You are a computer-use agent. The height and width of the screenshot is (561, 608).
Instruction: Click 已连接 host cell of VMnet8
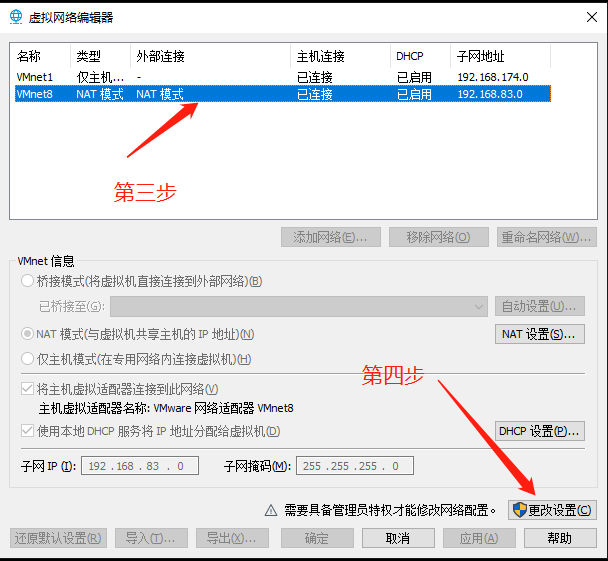pos(314,94)
